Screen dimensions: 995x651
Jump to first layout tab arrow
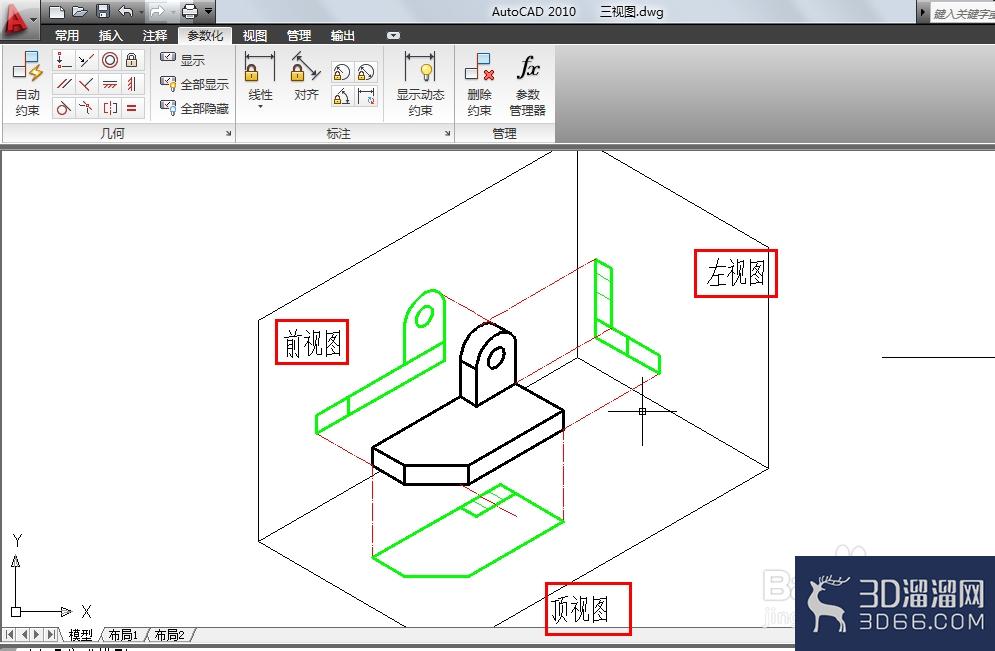10,635
